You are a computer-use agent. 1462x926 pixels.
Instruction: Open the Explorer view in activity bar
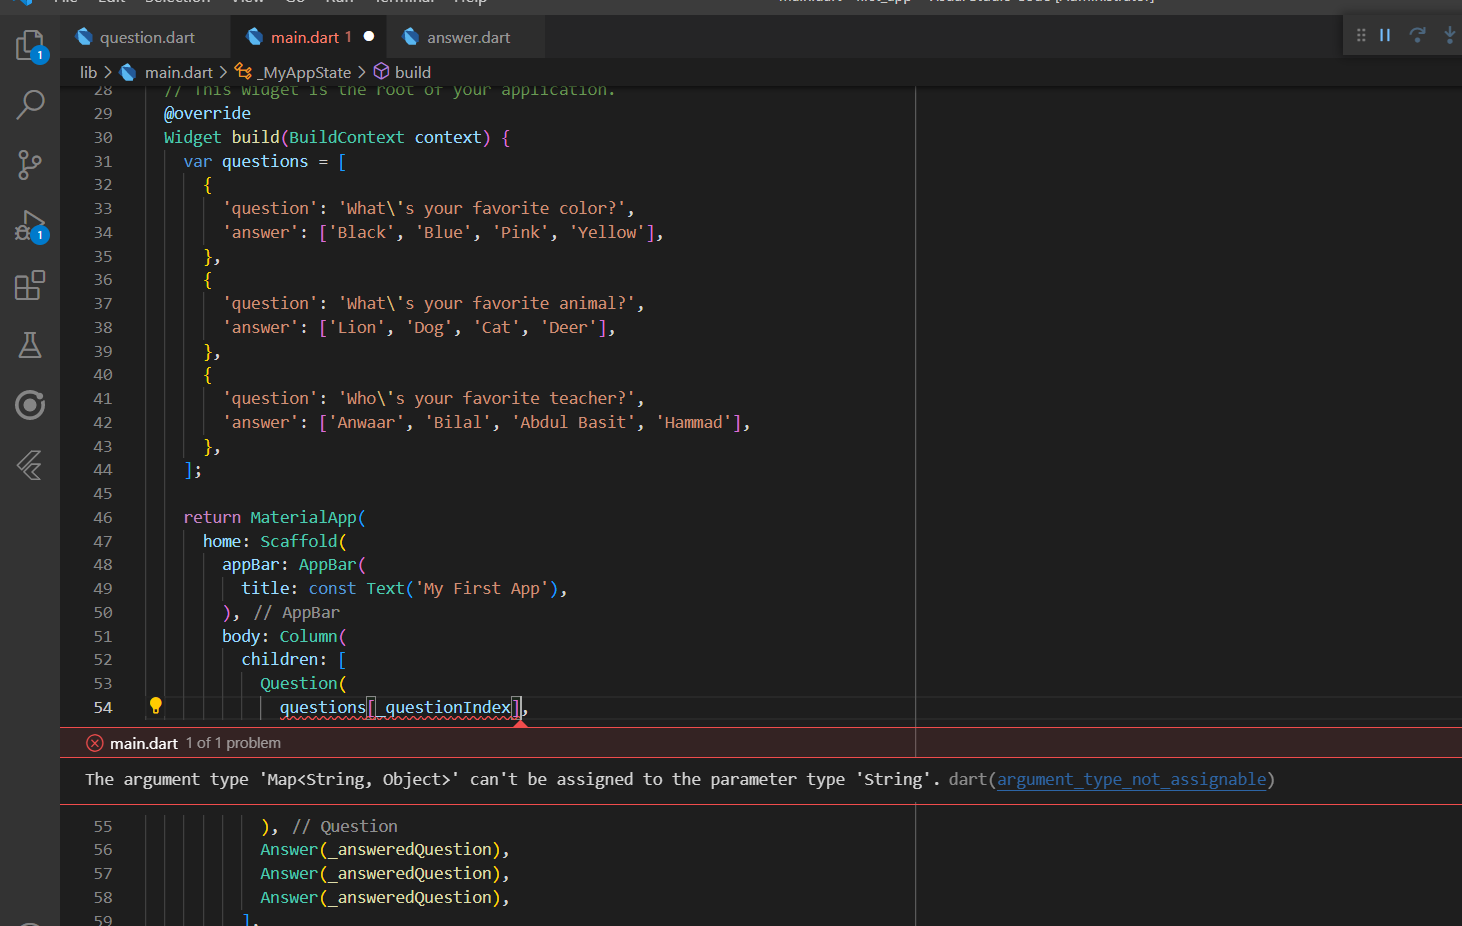coord(30,46)
